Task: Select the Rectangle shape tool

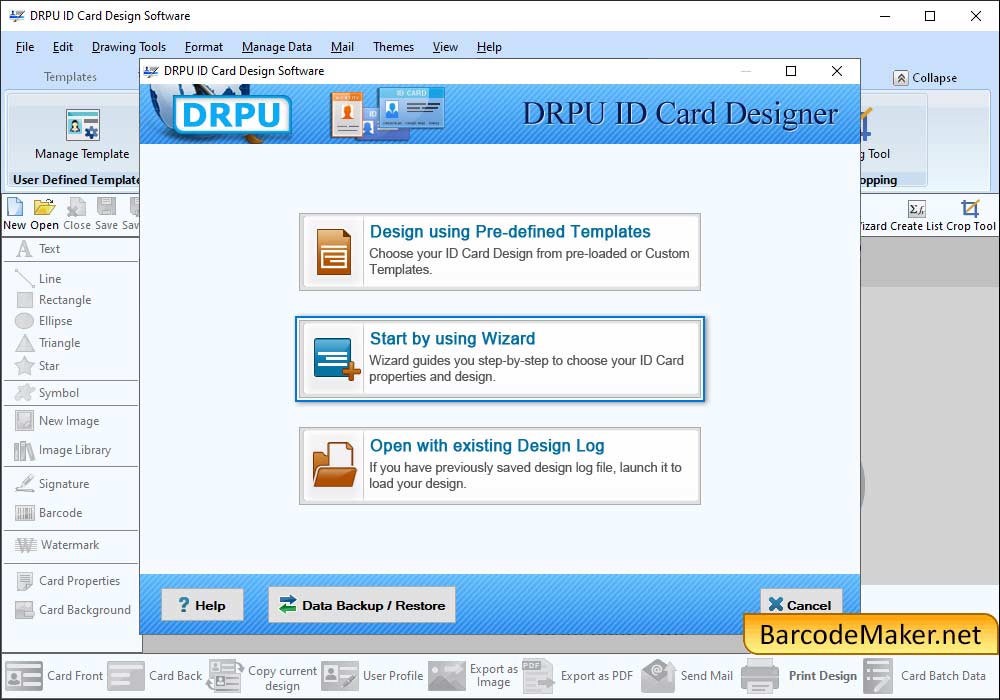Action: click(x=54, y=300)
